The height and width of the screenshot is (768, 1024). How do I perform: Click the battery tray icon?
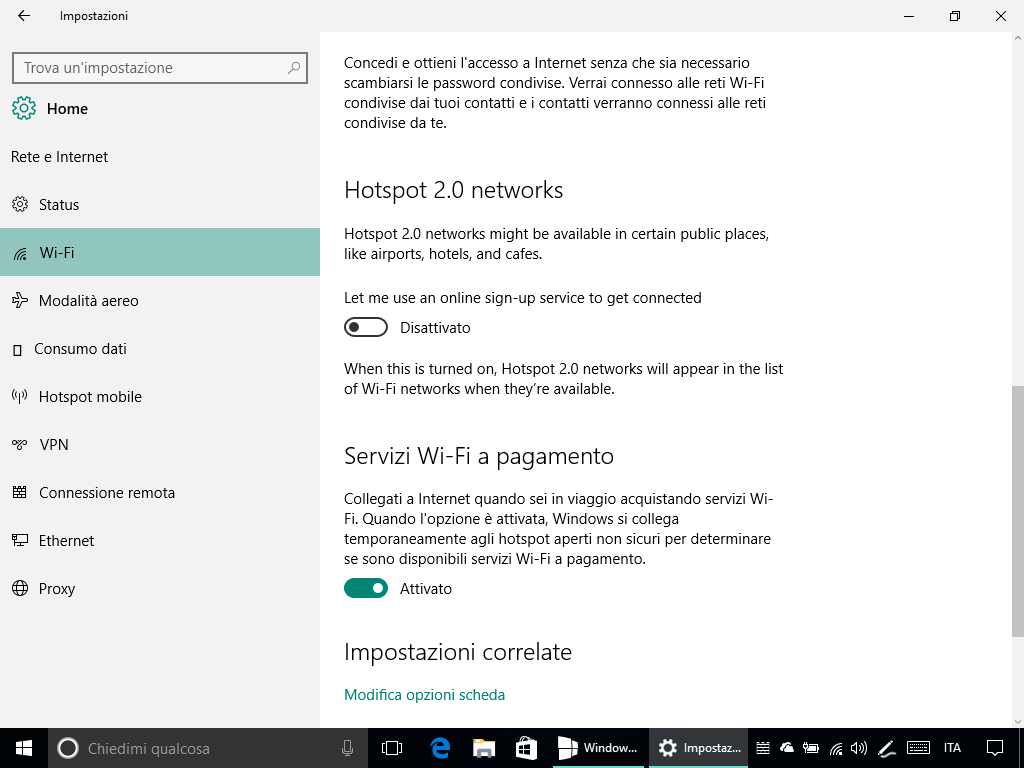tap(810, 748)
